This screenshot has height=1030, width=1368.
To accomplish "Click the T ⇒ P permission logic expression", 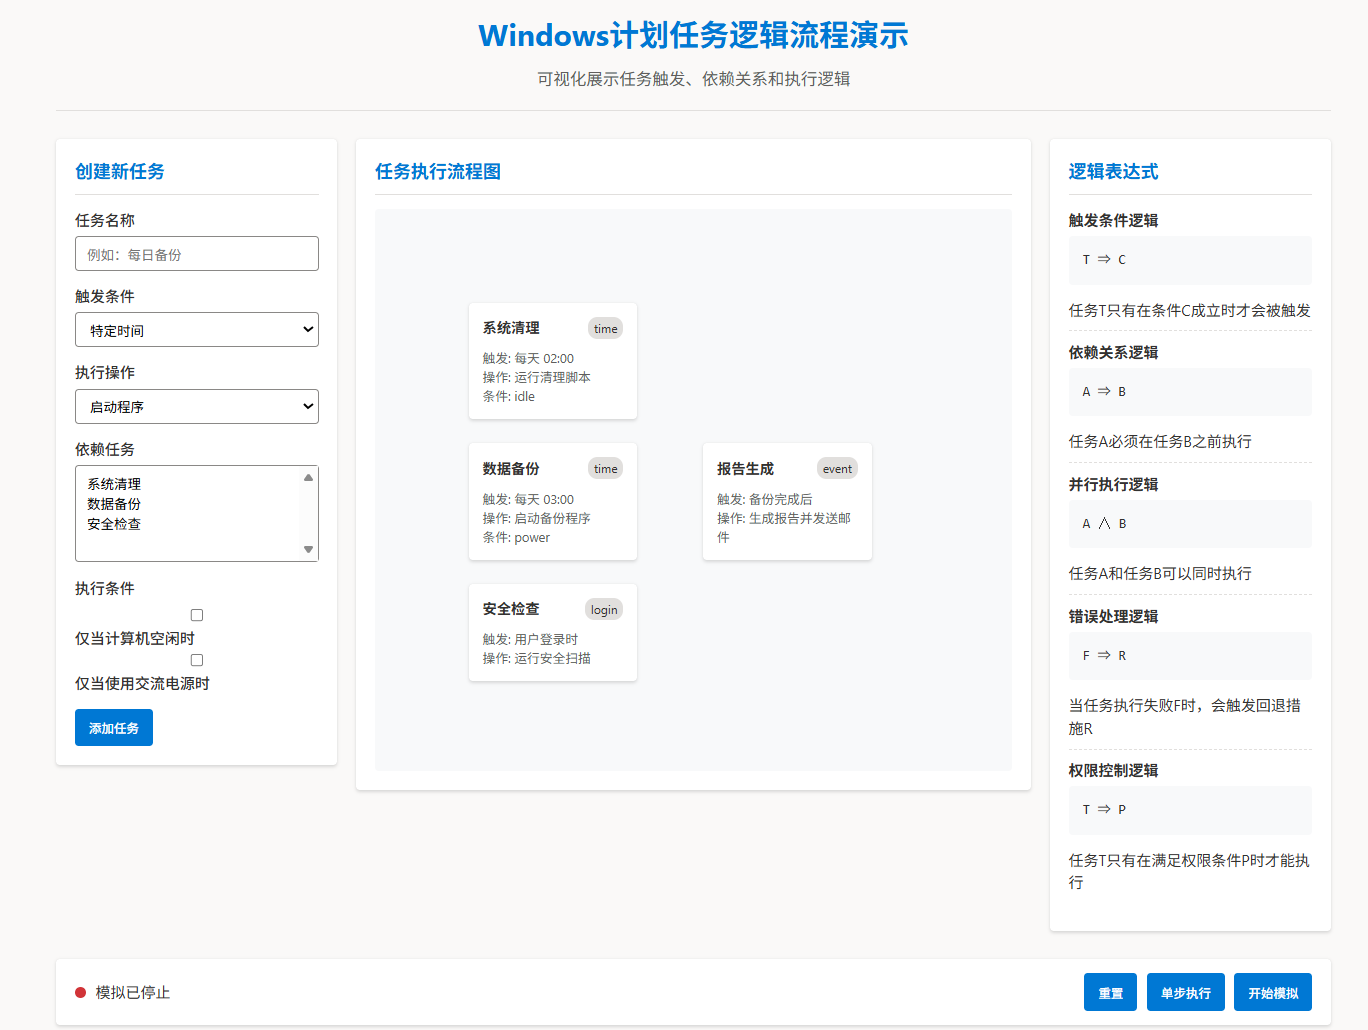I will 1190,810.
